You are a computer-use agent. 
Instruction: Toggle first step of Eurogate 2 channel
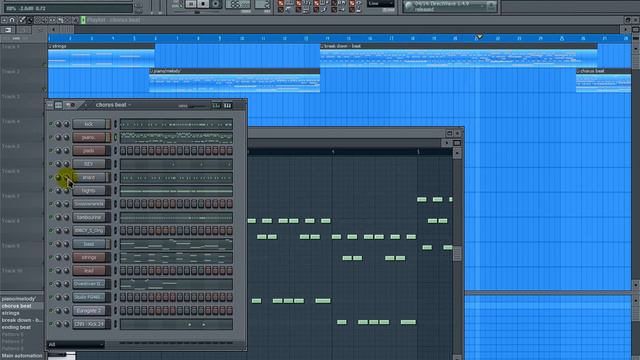123,311
